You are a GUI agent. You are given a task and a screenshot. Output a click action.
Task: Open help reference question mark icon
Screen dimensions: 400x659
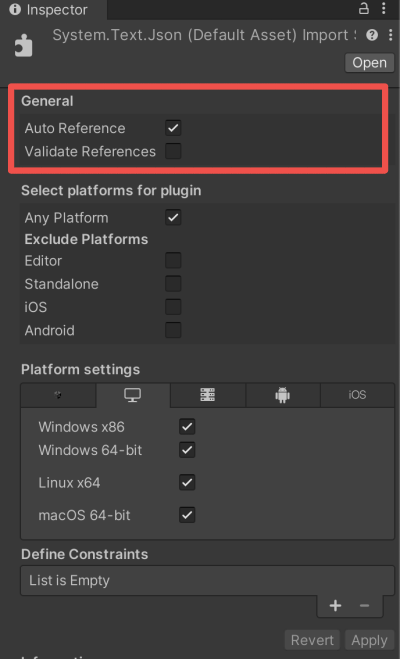372,35
